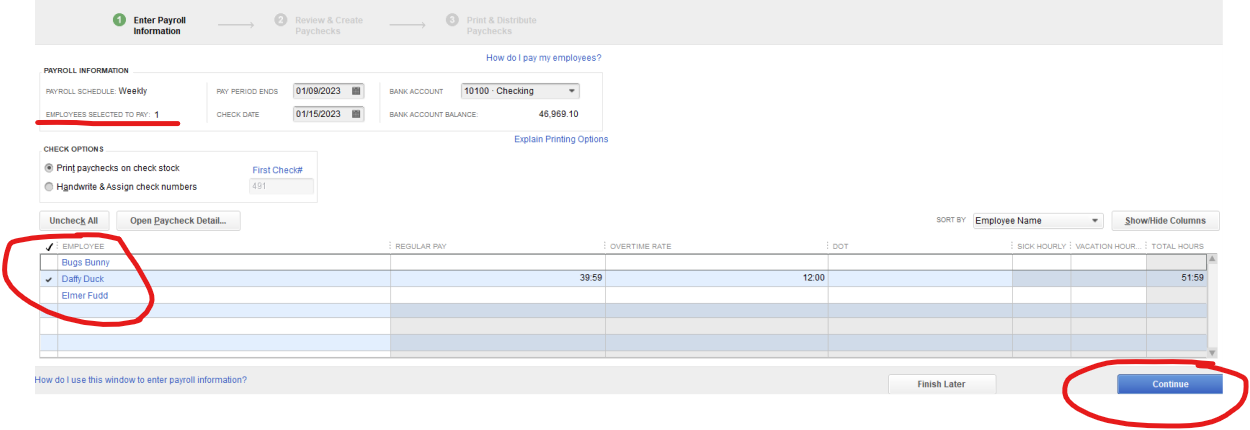1250x430 pixels.
Task: Click the Show/Hide Columns button
Action: coord(1165,221)
